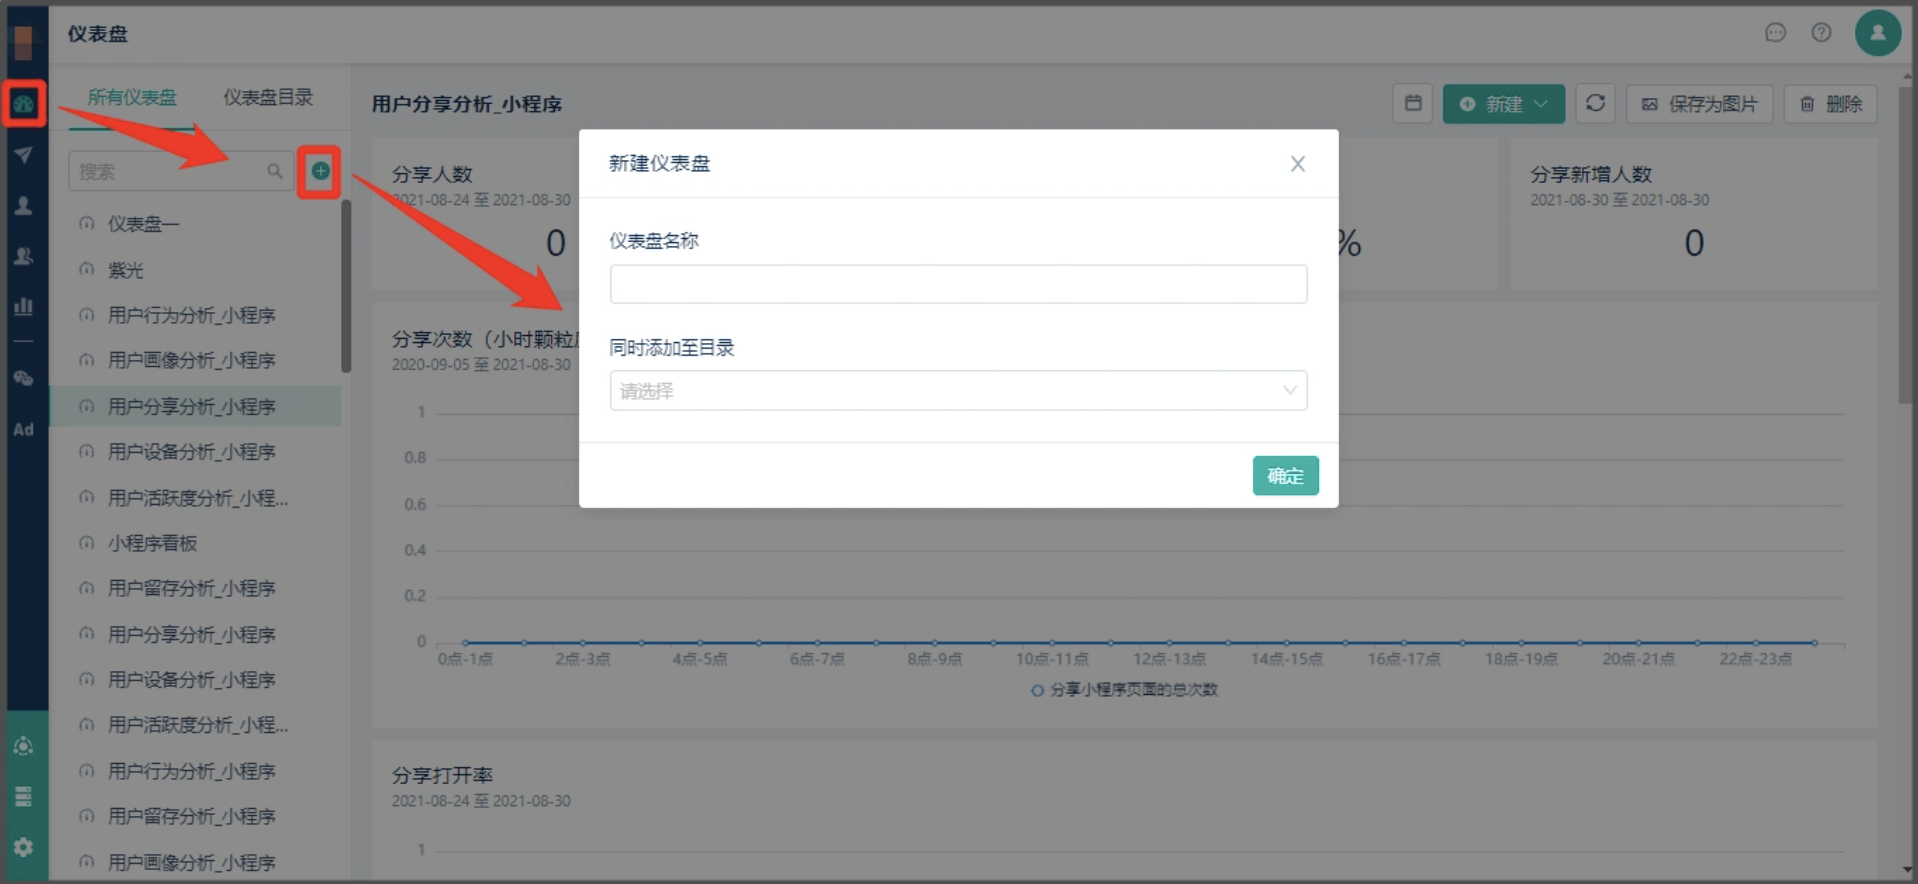Viewport: 1918px width, 884px height.
Task: Click the 分享新增人数 card title
Action: (1590, 174)
